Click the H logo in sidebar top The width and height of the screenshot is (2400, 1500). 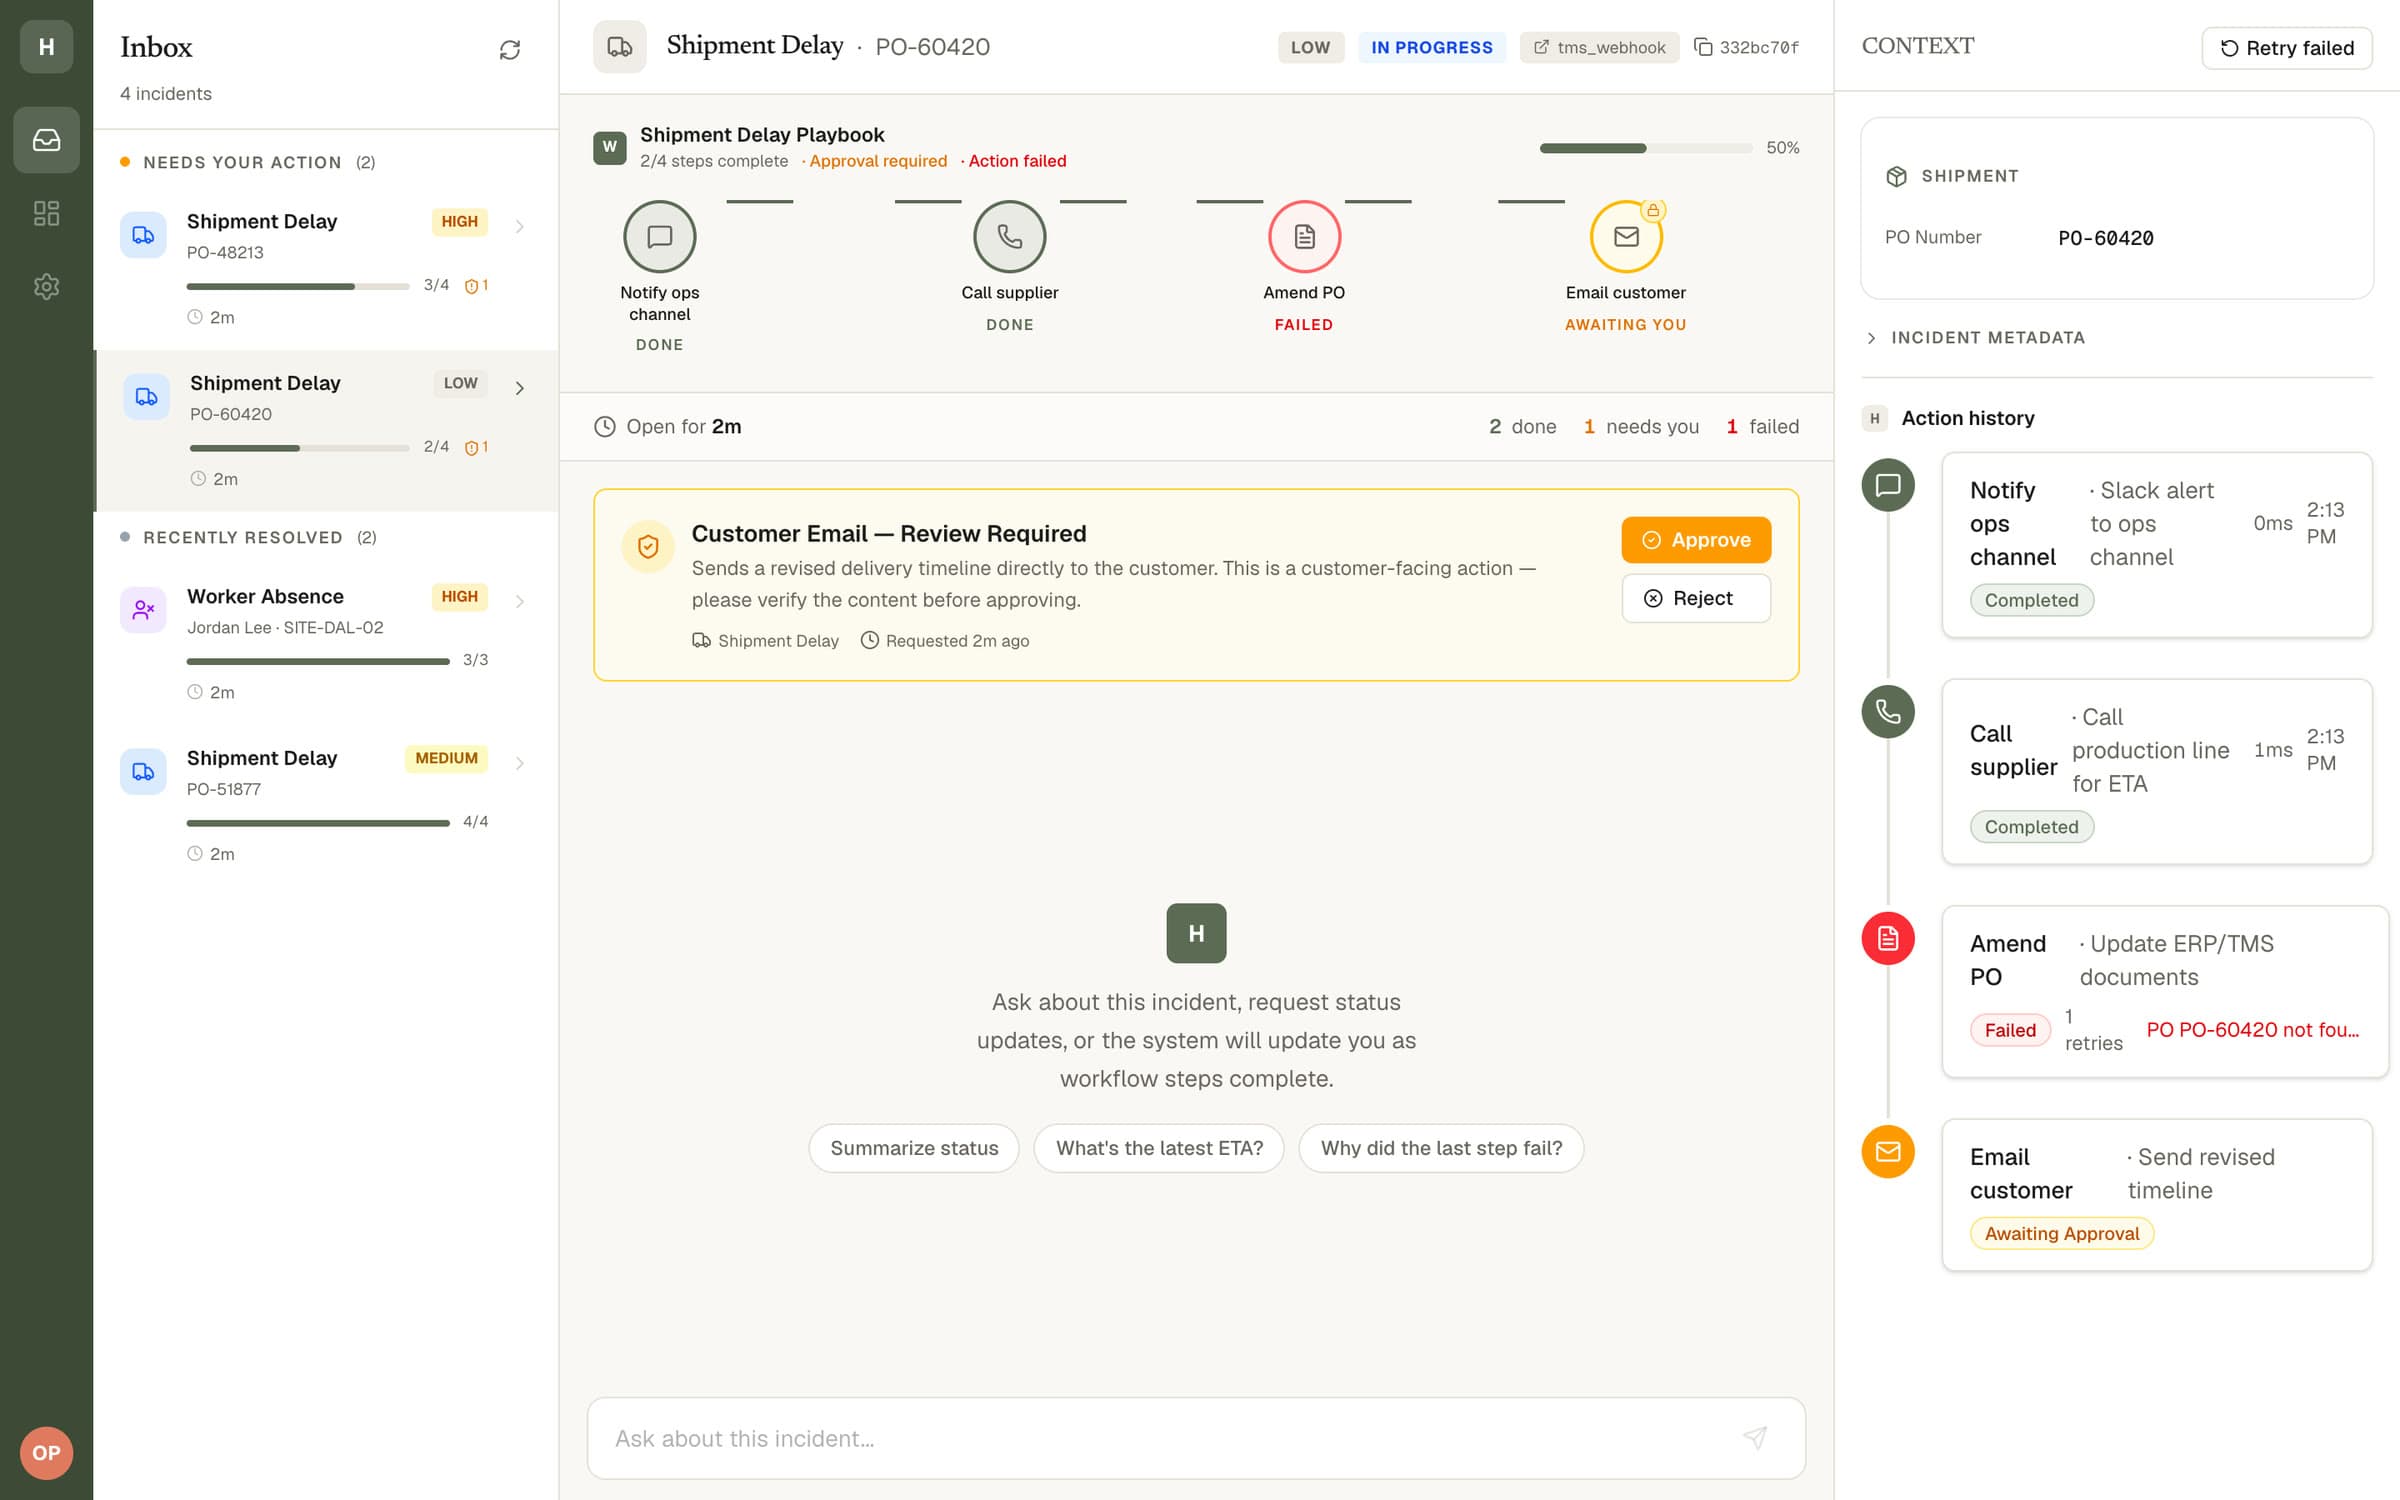click(x=46, y=47)
